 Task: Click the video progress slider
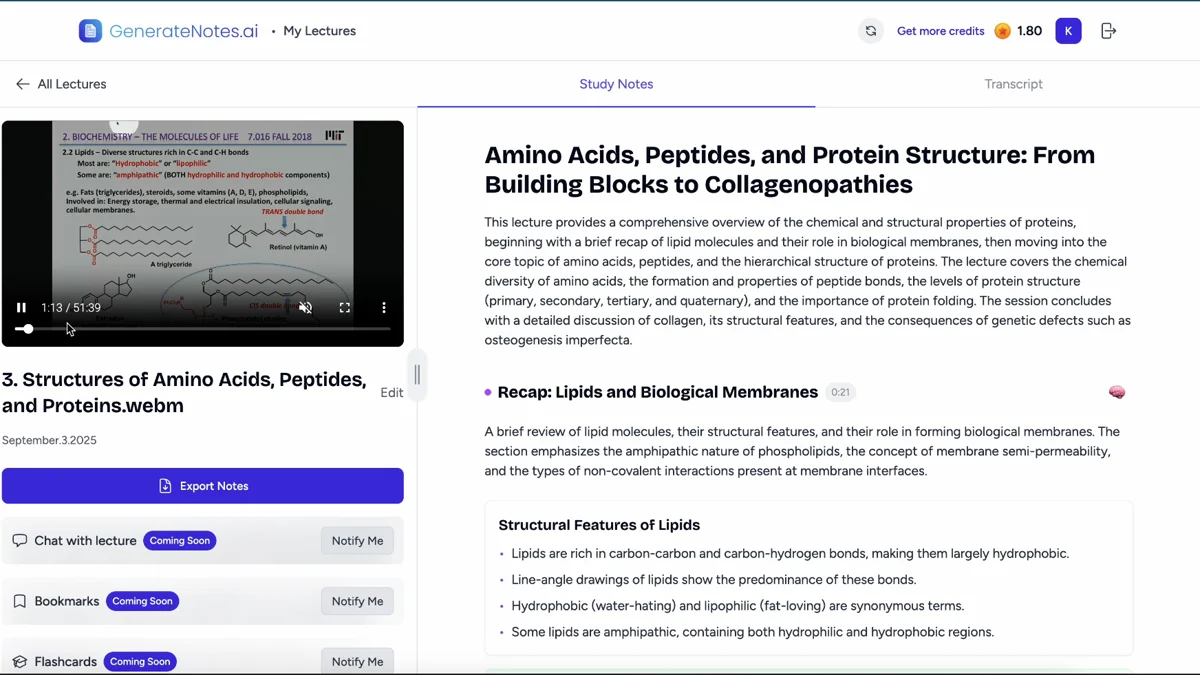[x=203, y=329]
